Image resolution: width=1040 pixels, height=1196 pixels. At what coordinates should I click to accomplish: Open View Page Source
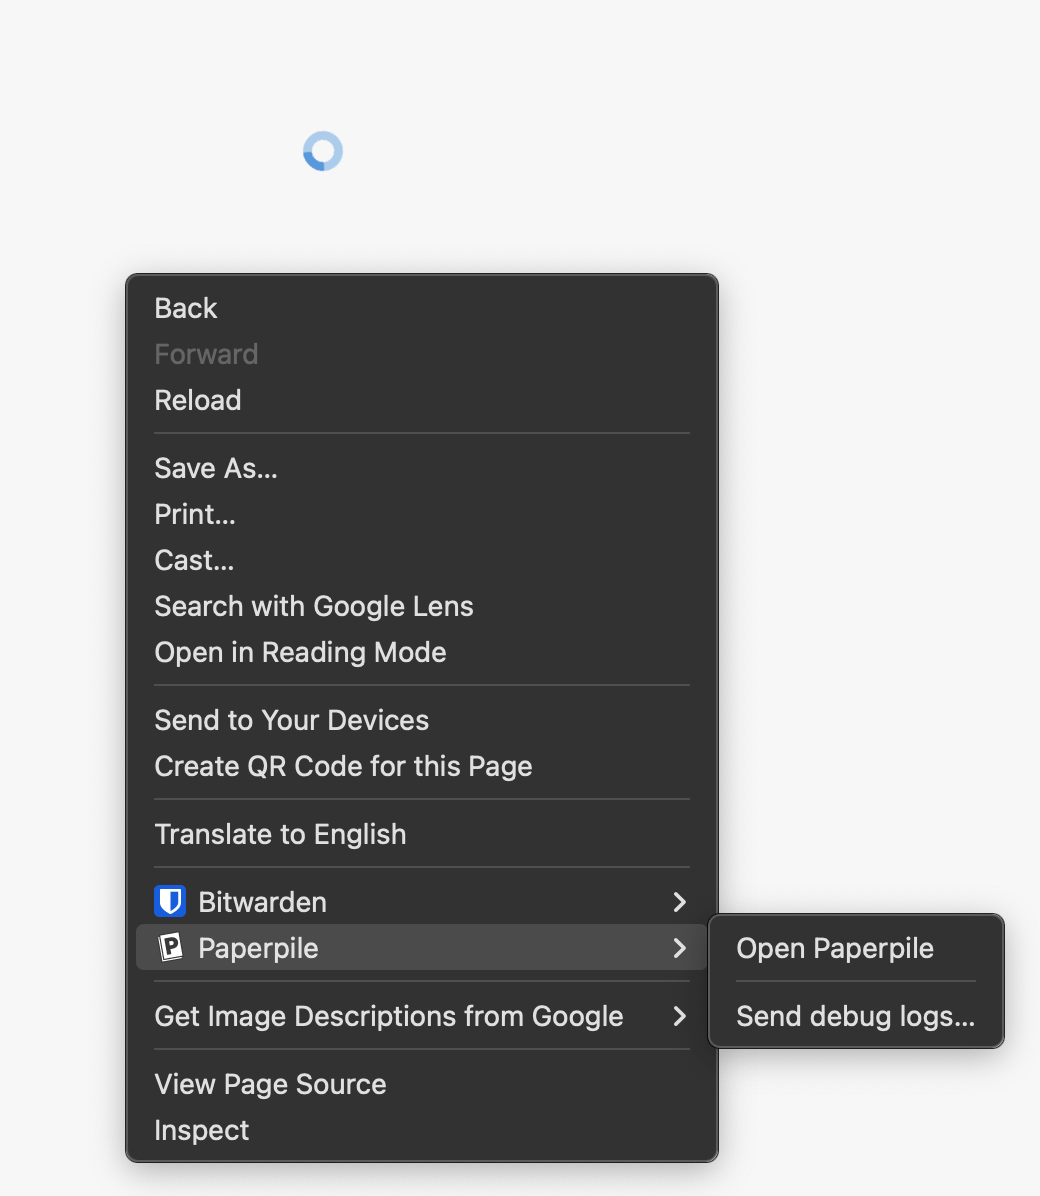pos(270,1084)
